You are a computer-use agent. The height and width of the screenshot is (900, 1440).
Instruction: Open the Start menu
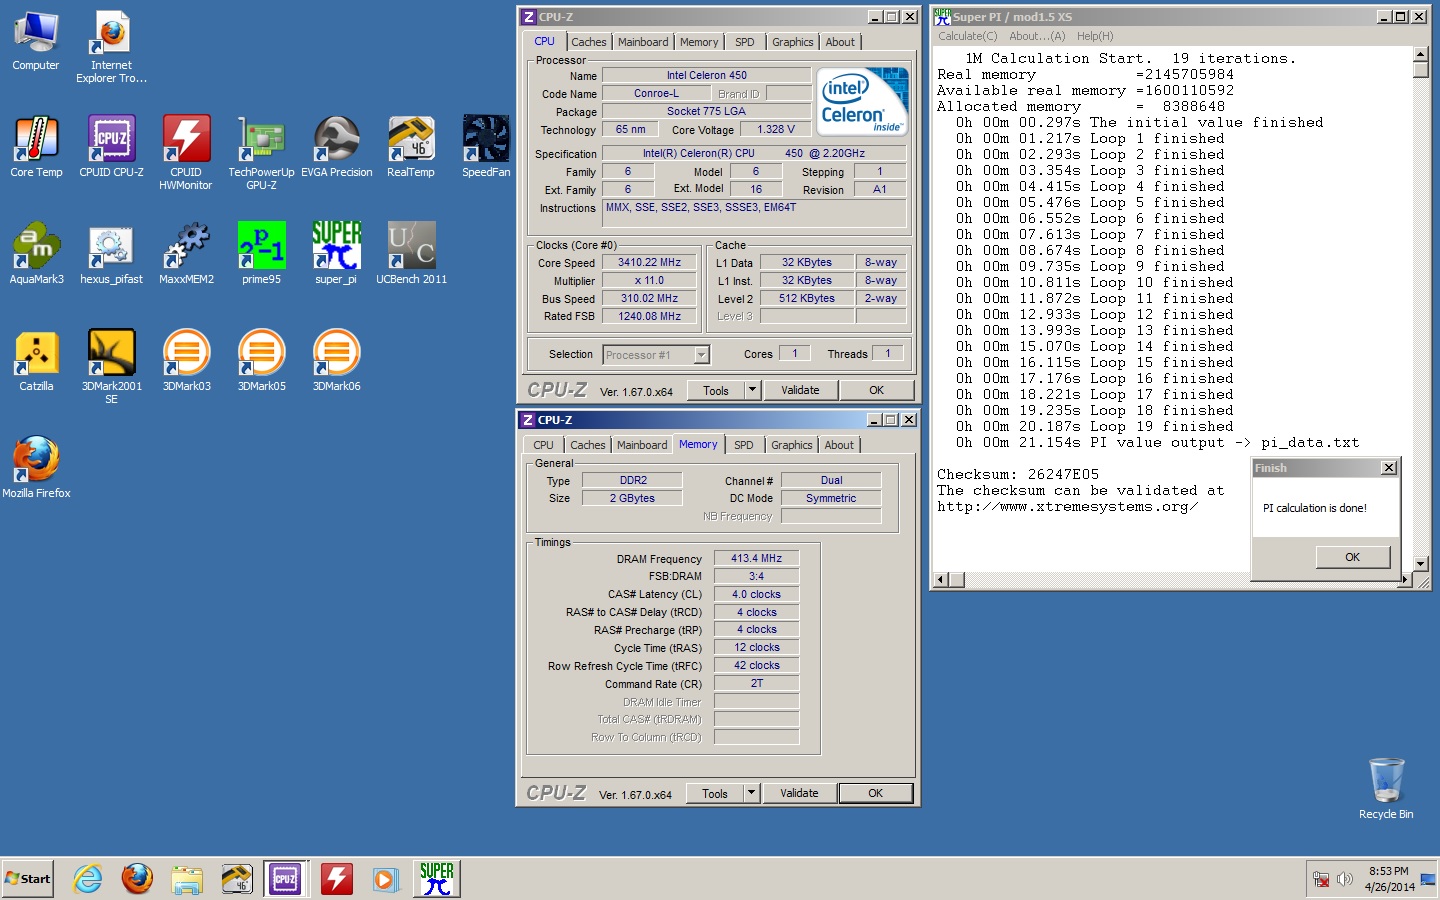pos(28,879)
